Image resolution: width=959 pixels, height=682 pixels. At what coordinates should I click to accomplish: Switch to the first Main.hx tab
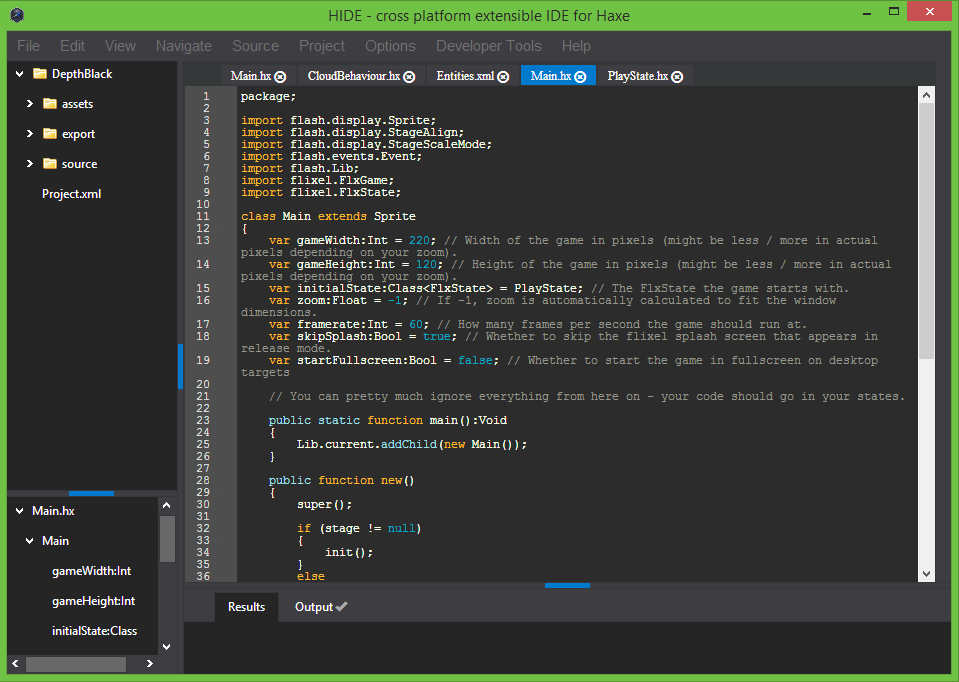click(x=251, y=76)
